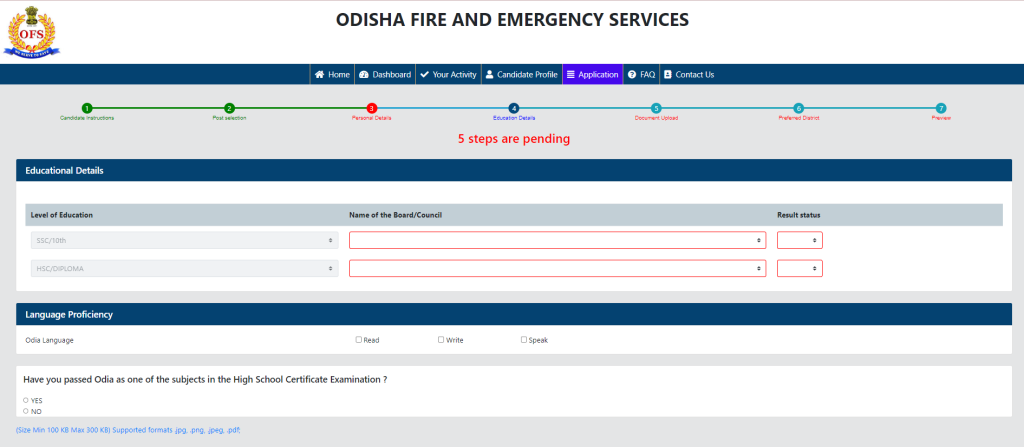Click the Language Proficiency section header
The height and width of the screenshot is (447, 1024).
coord(514,314)
